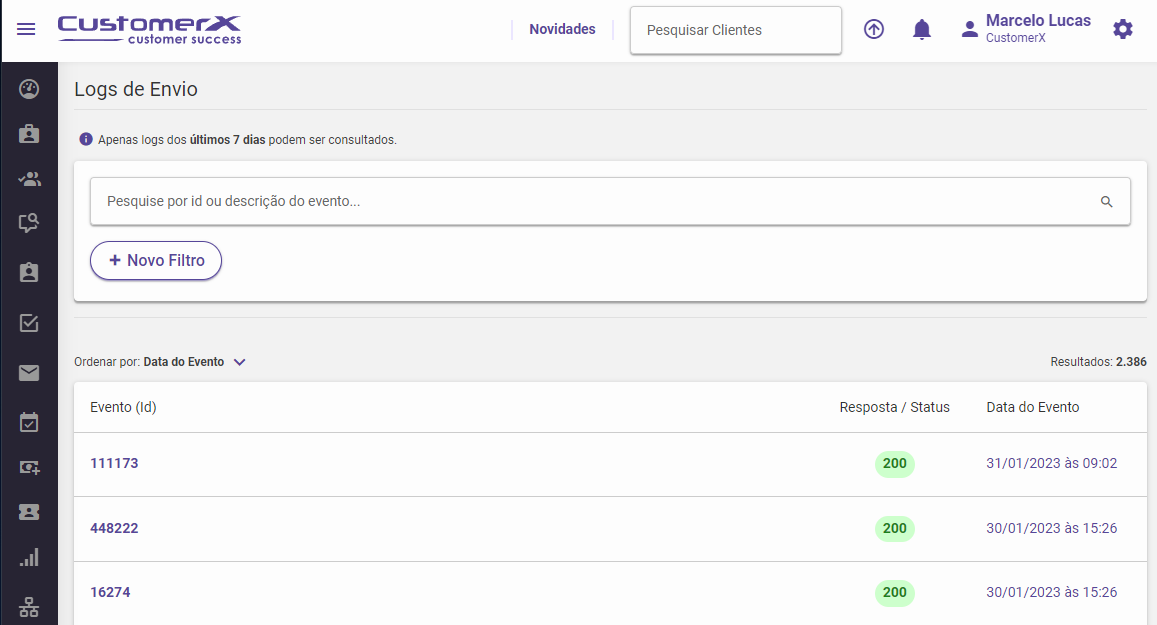Image resolution: width=1157 pixels, height=625 pixels.
Task: Click the Resultados: 2.386 count
Action: [1098, 362]
